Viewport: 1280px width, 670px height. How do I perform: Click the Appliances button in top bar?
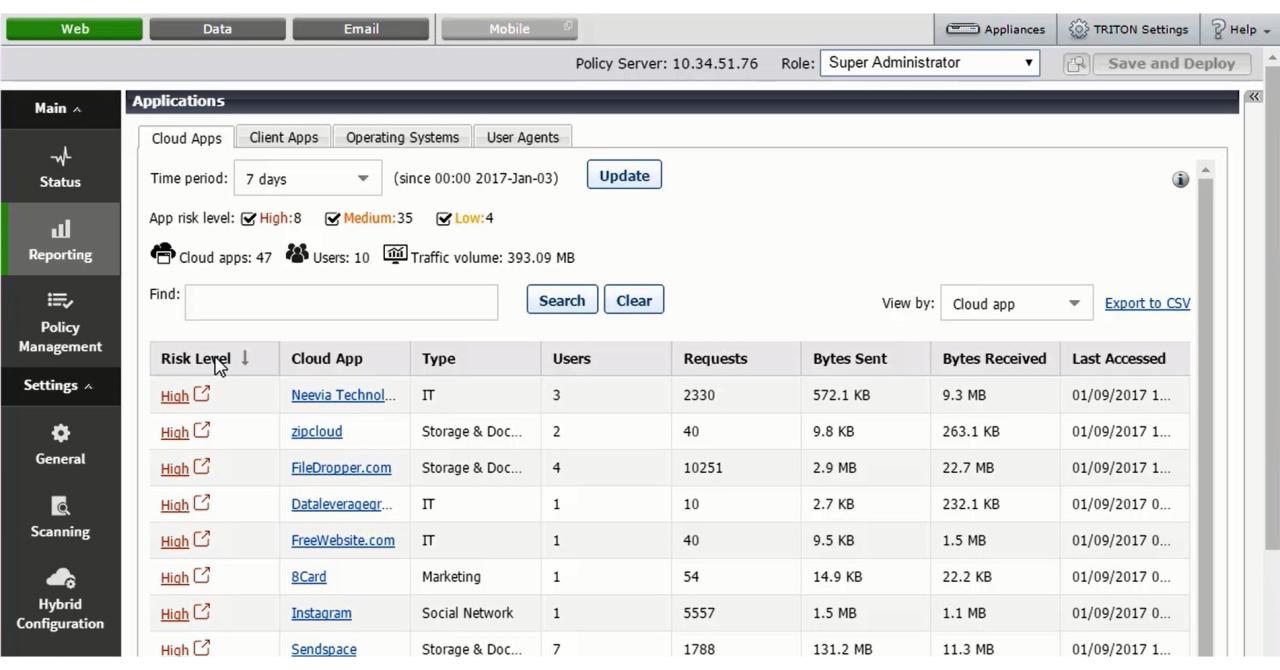tap(995, 29)
